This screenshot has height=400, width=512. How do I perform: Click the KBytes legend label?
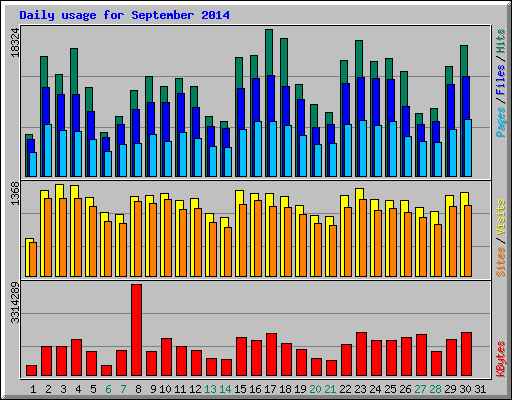coord(501,359)
